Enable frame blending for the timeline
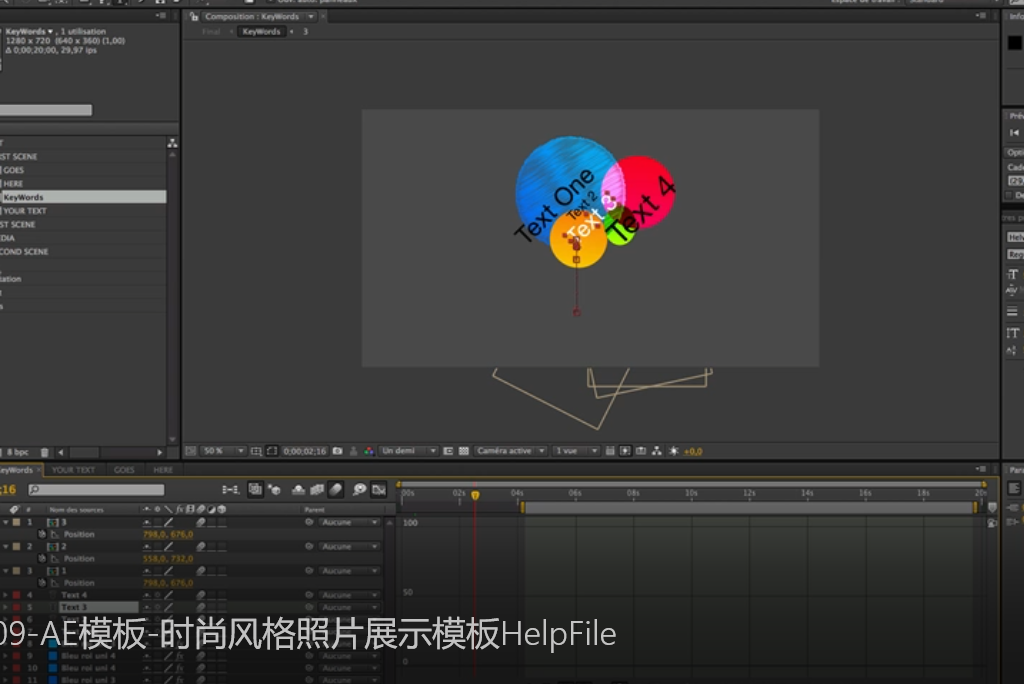This screenshot has width=1024, height=684. [x=317, y=489]
